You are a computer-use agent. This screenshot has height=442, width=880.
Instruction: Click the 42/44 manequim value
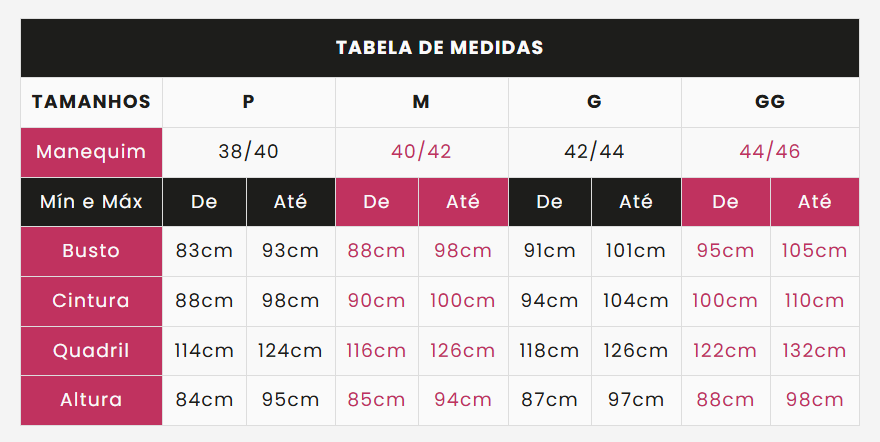coord(594,152)
